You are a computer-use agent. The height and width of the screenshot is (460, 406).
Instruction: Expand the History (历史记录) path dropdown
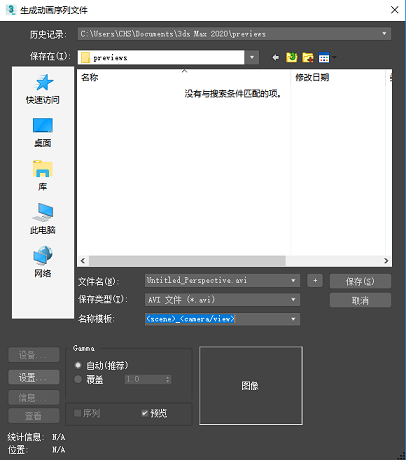coord(384,34)
